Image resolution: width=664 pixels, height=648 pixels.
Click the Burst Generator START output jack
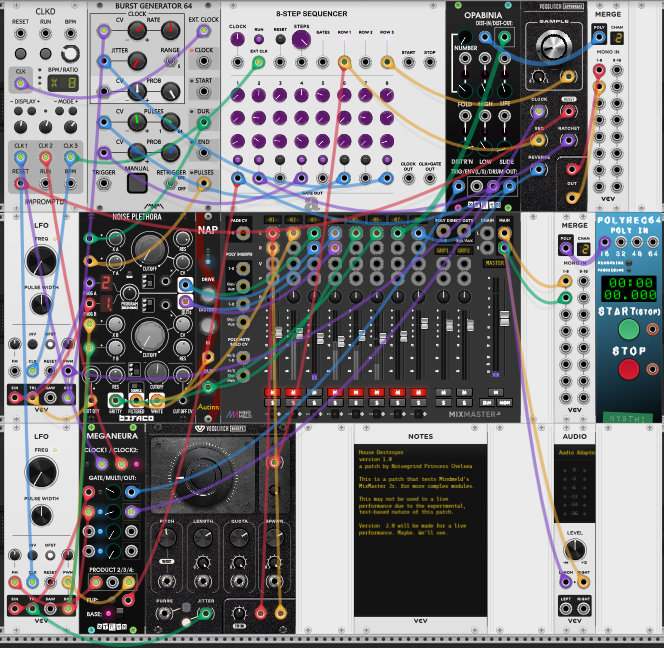pyautogui.click(x=204, y=91)
